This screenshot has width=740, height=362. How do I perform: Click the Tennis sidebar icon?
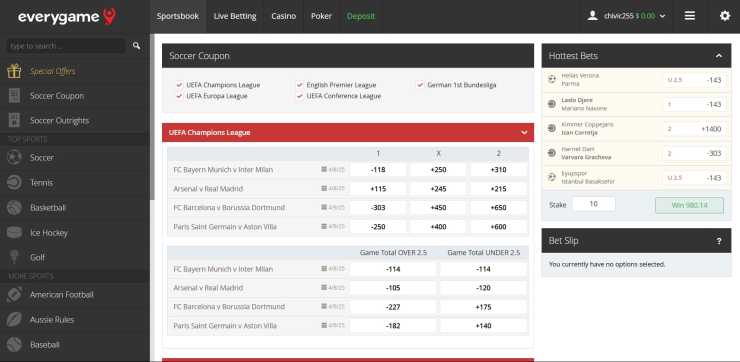coord(14,183)
